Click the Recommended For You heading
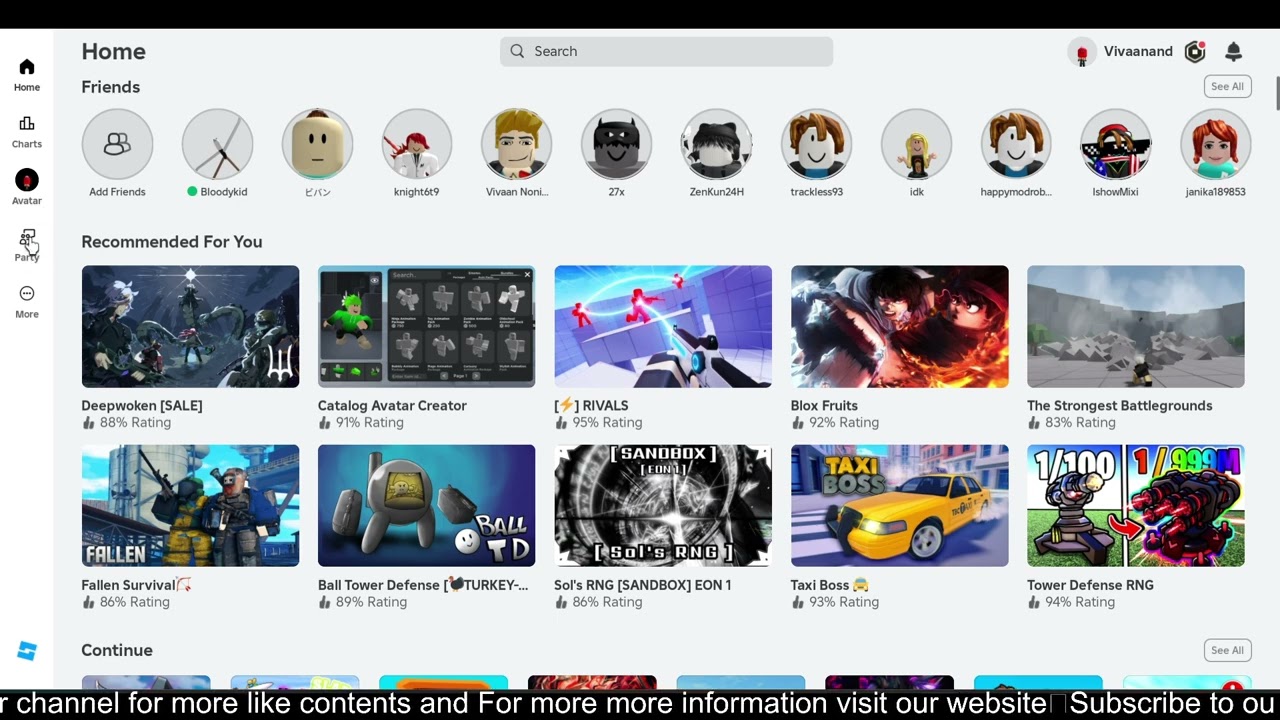1280x720 pixels. (x=172, y=242)
